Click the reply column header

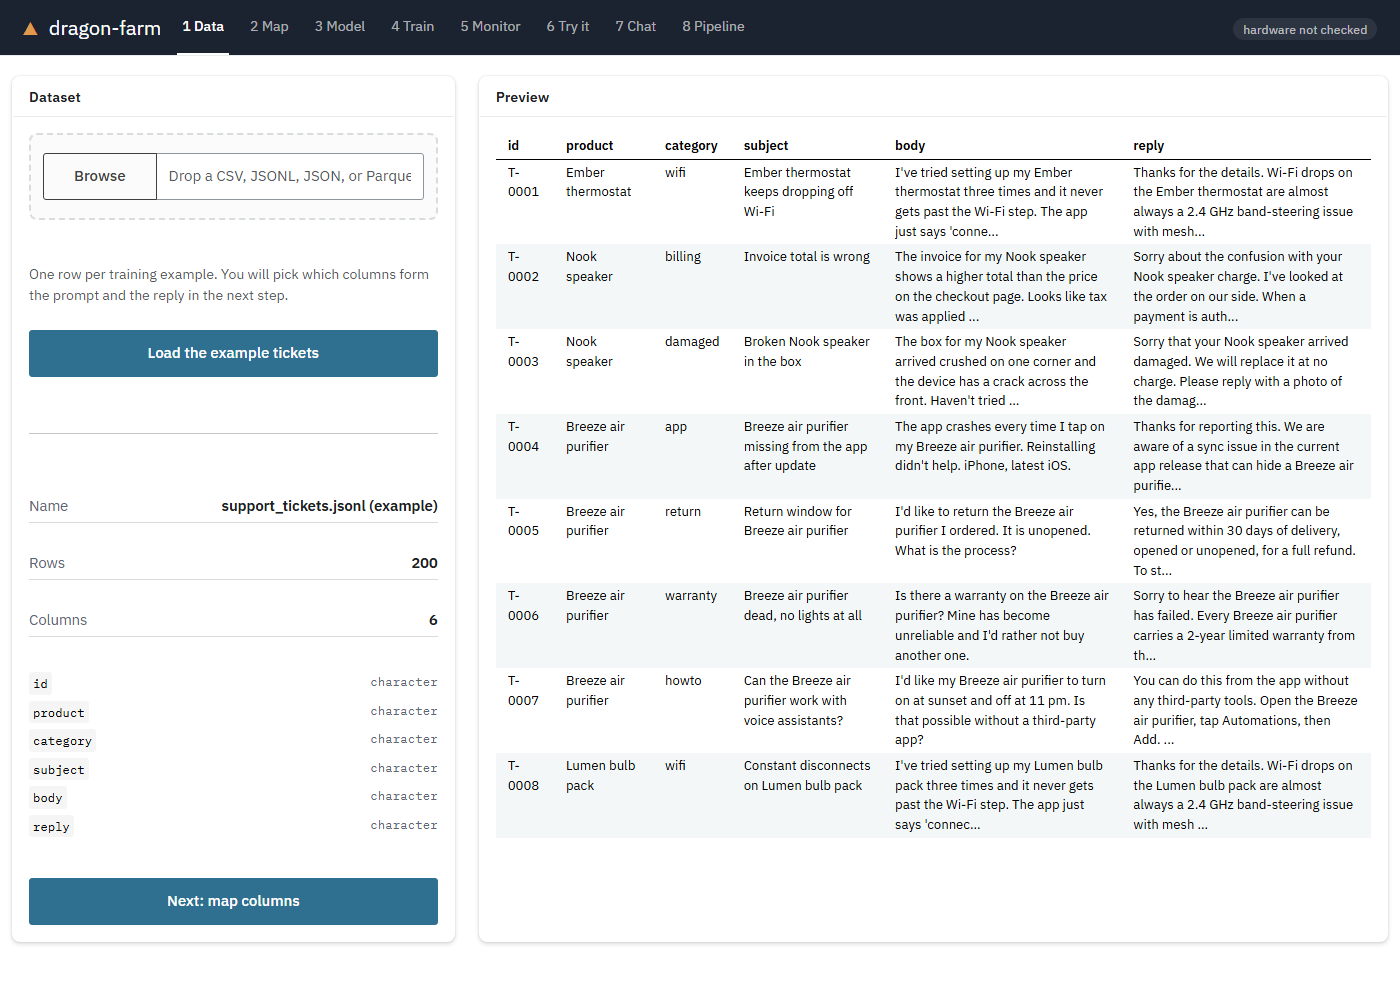point(1148,146)
